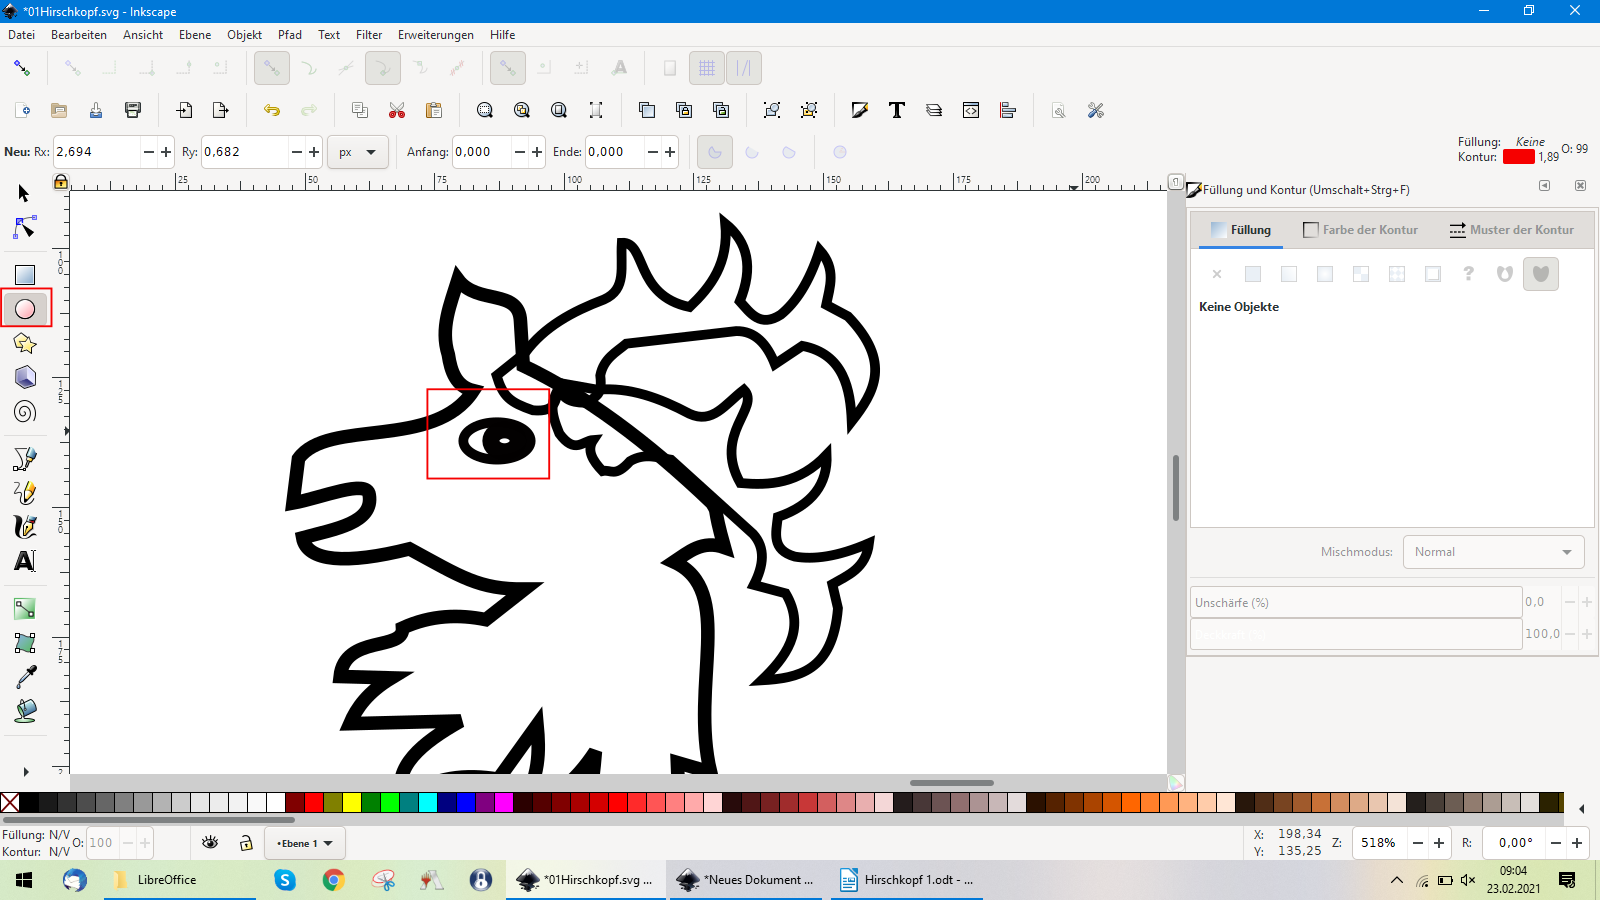The image size is (1600, 900).
Task: Select the Star and polygon tool
Action: click(25, 344)
